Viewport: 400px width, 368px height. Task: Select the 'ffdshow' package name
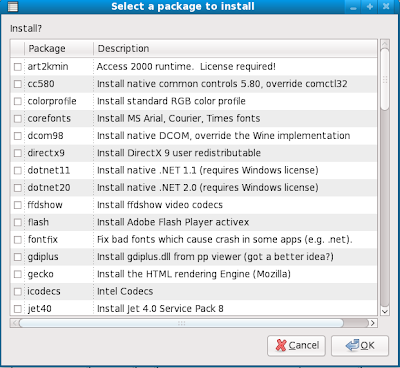45,205
